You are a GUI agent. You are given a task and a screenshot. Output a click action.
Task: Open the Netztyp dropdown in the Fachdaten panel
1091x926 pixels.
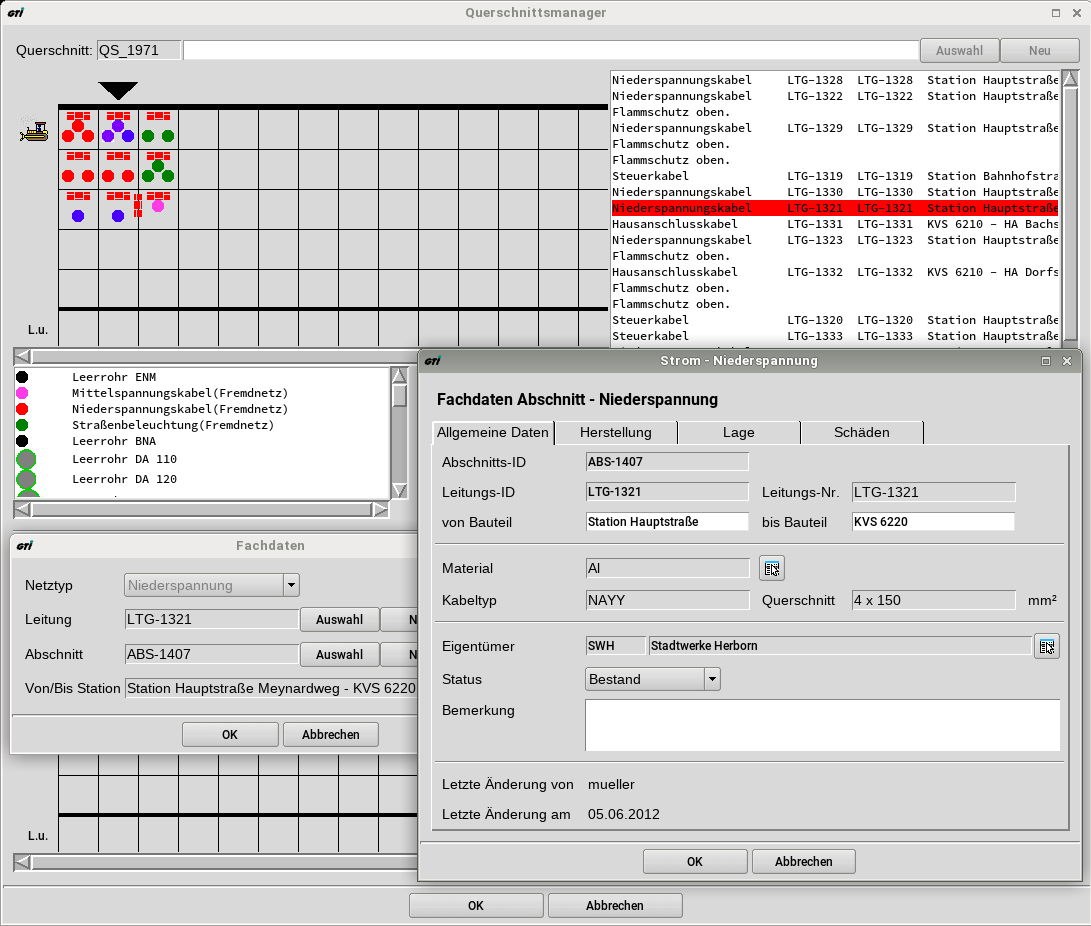click(290, 585)
